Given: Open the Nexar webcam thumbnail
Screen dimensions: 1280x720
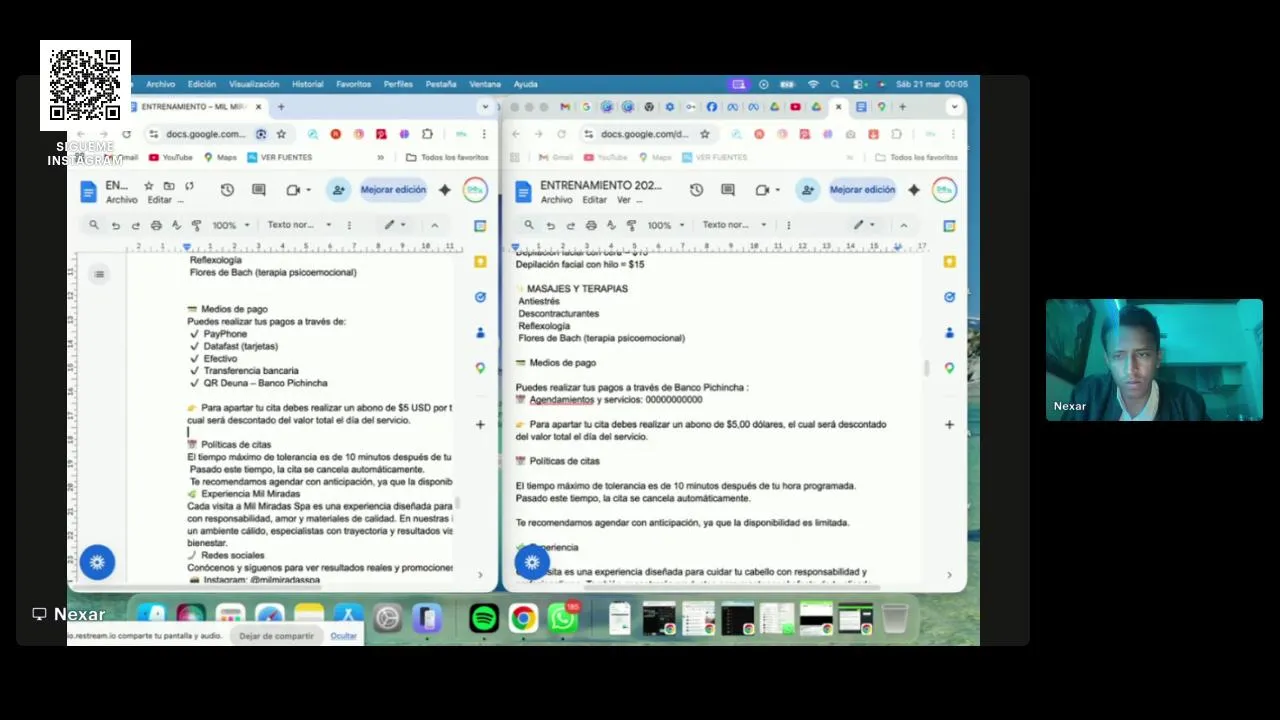Looking at the screenshot, I should [x=1154, y=360].
